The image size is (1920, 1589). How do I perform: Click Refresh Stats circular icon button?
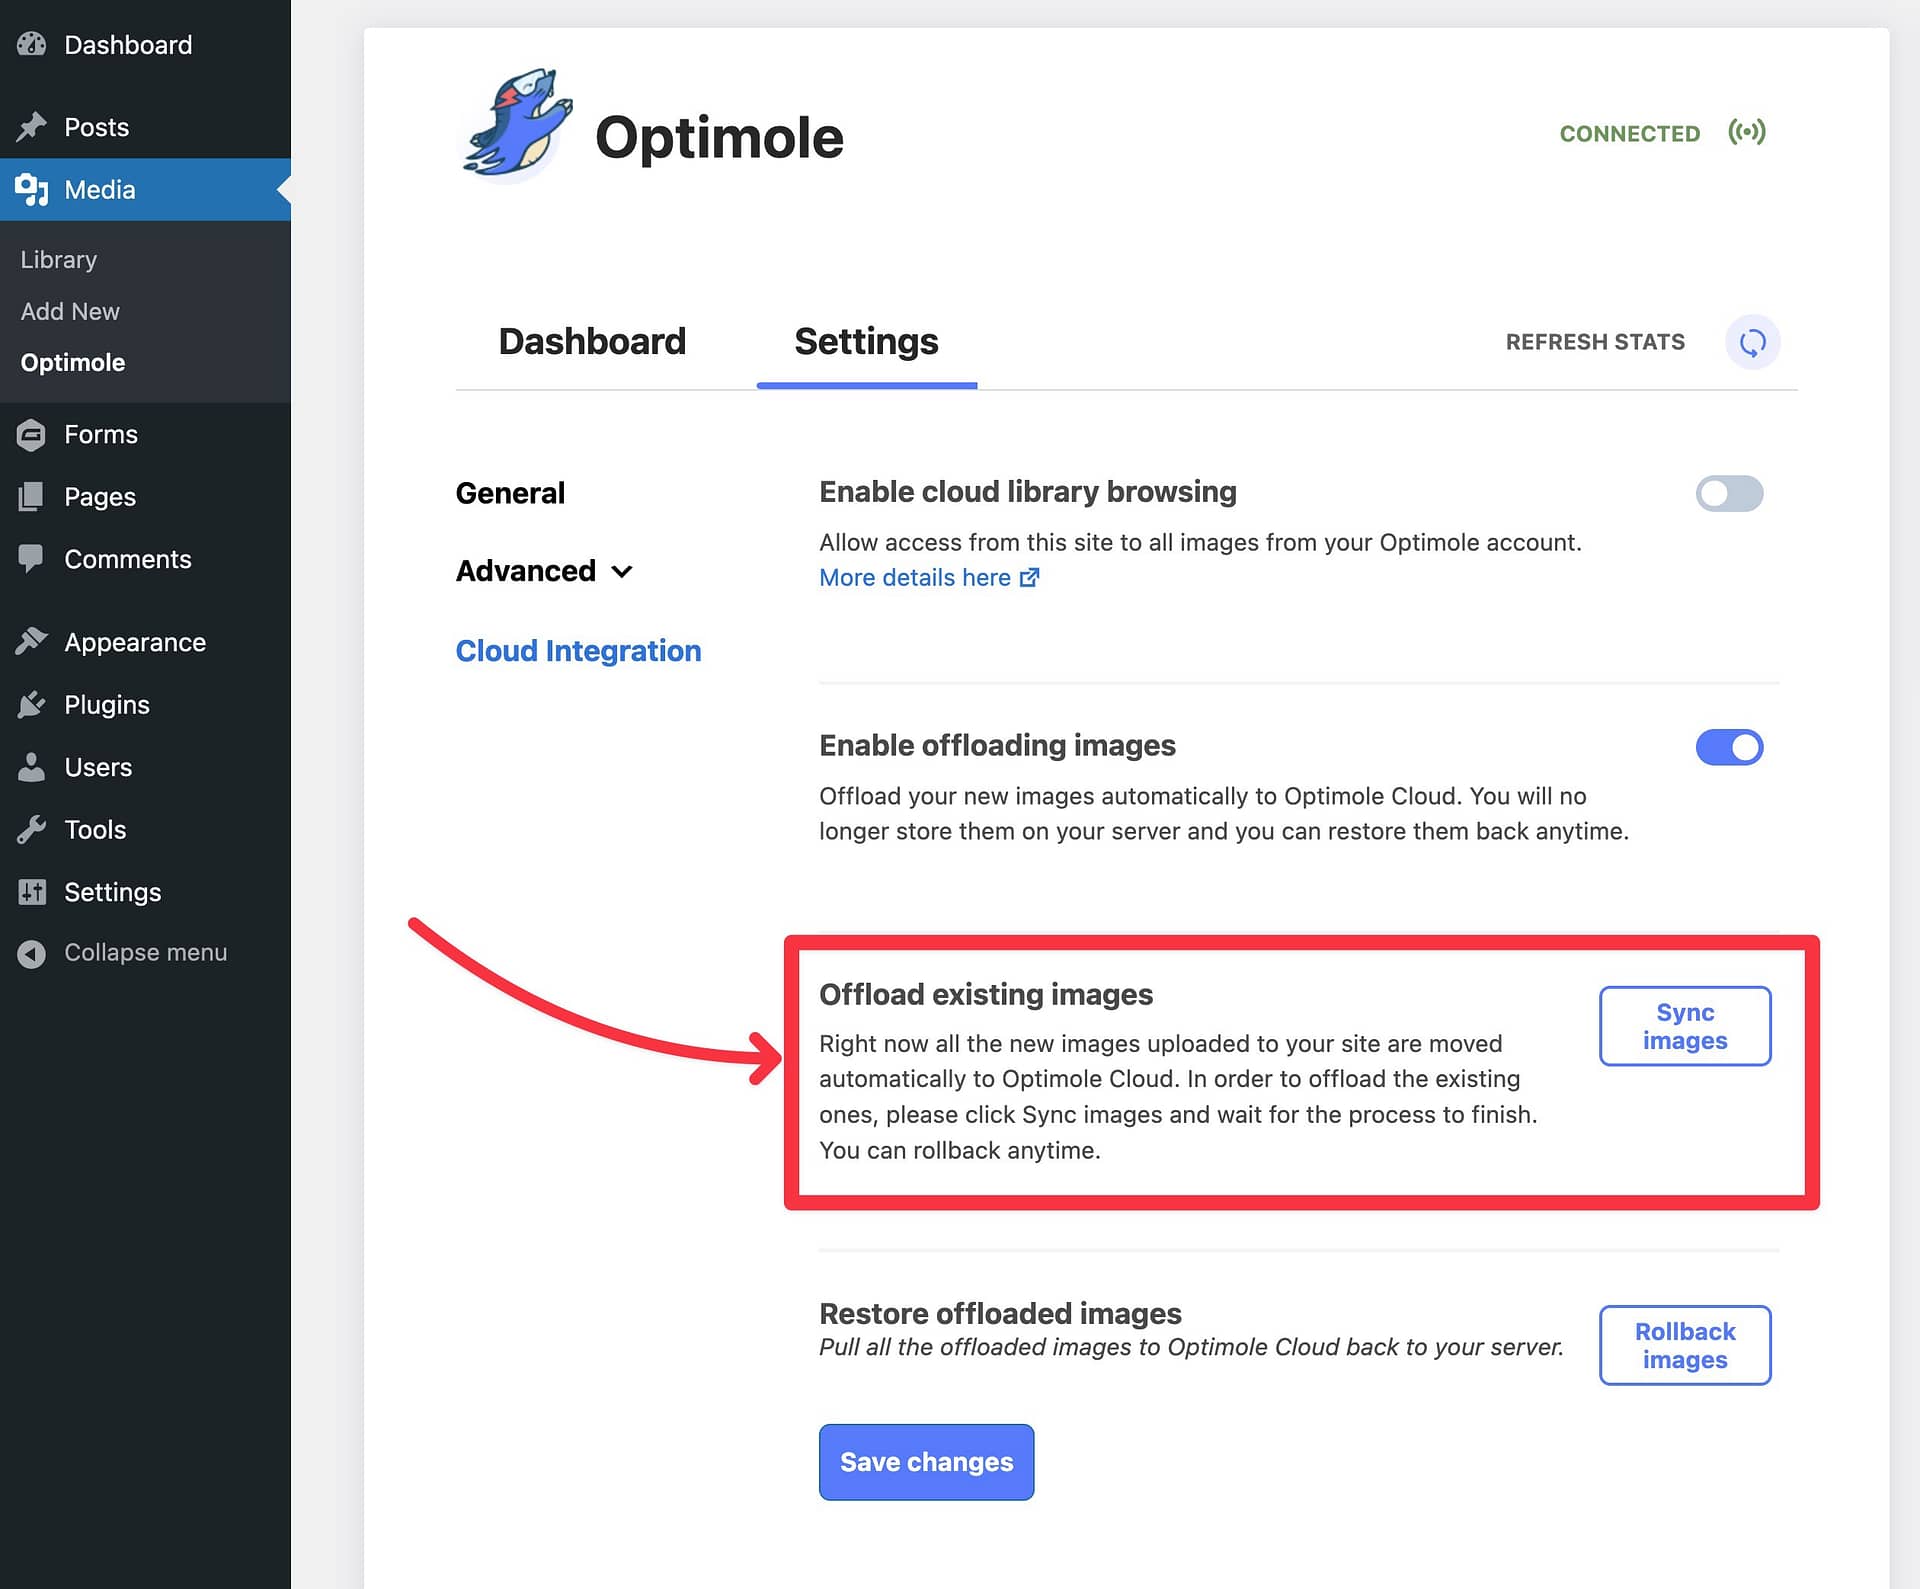tap(1749, 340)
